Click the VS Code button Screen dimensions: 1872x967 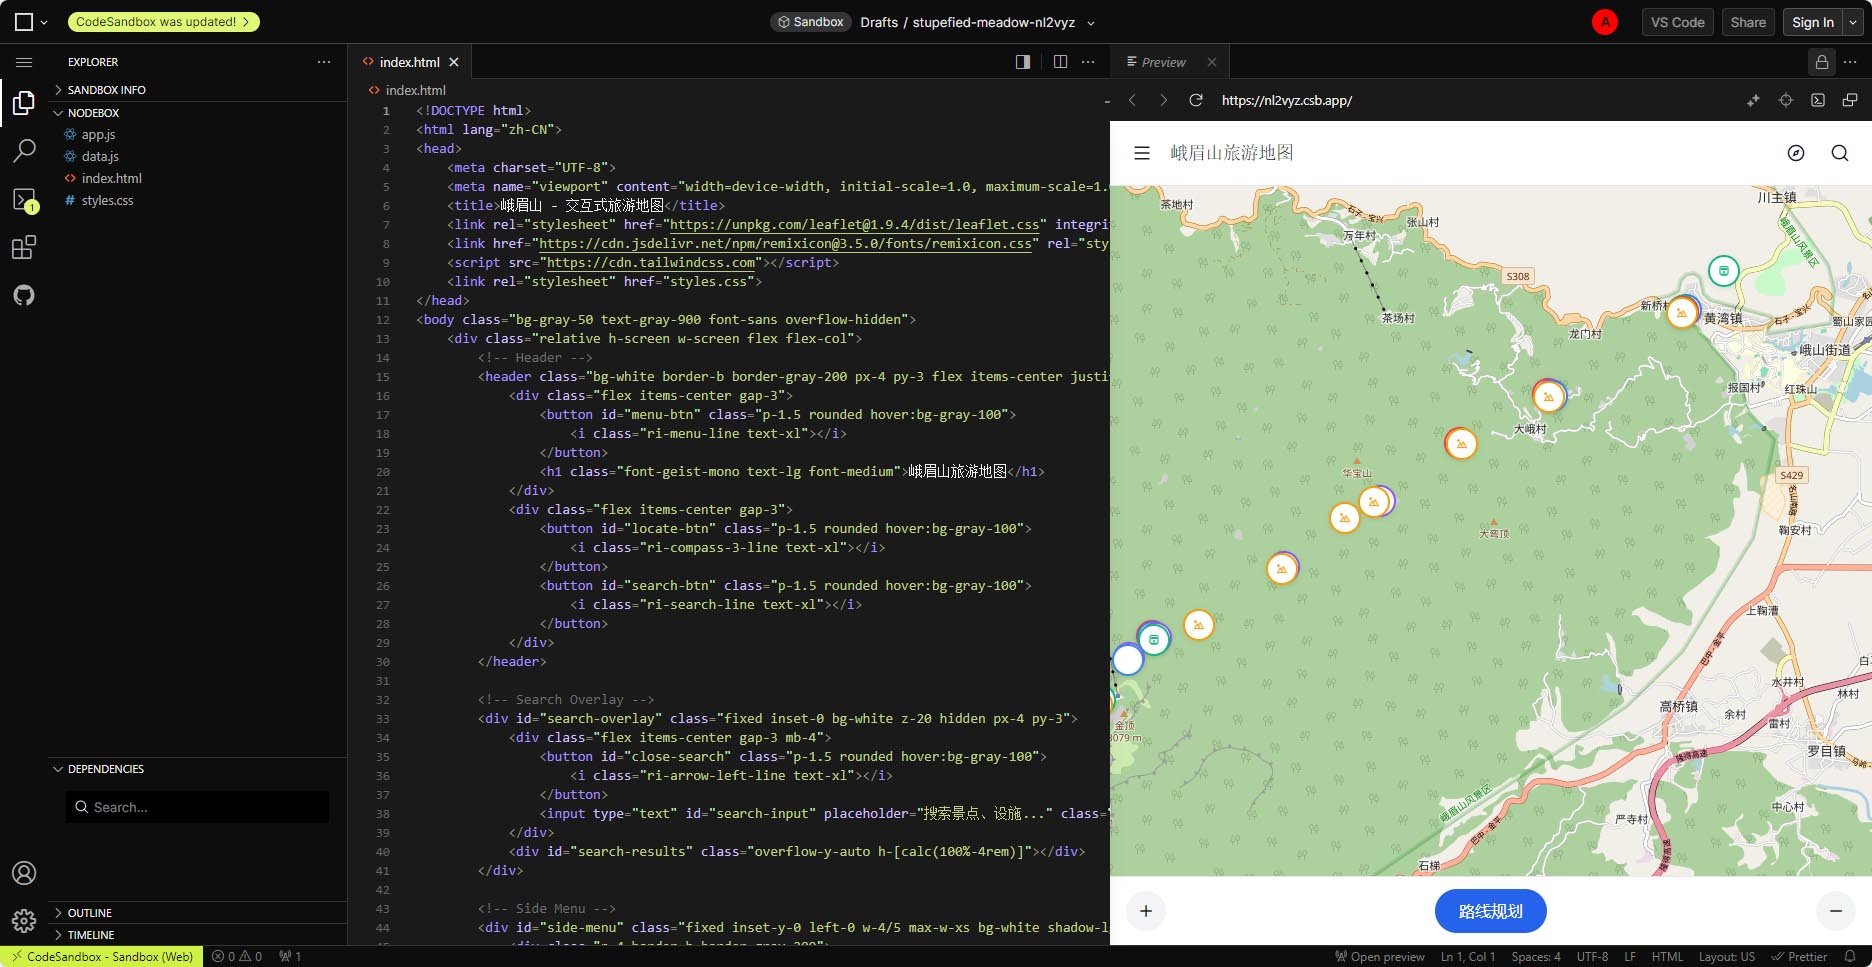(x=1677, y=22)
